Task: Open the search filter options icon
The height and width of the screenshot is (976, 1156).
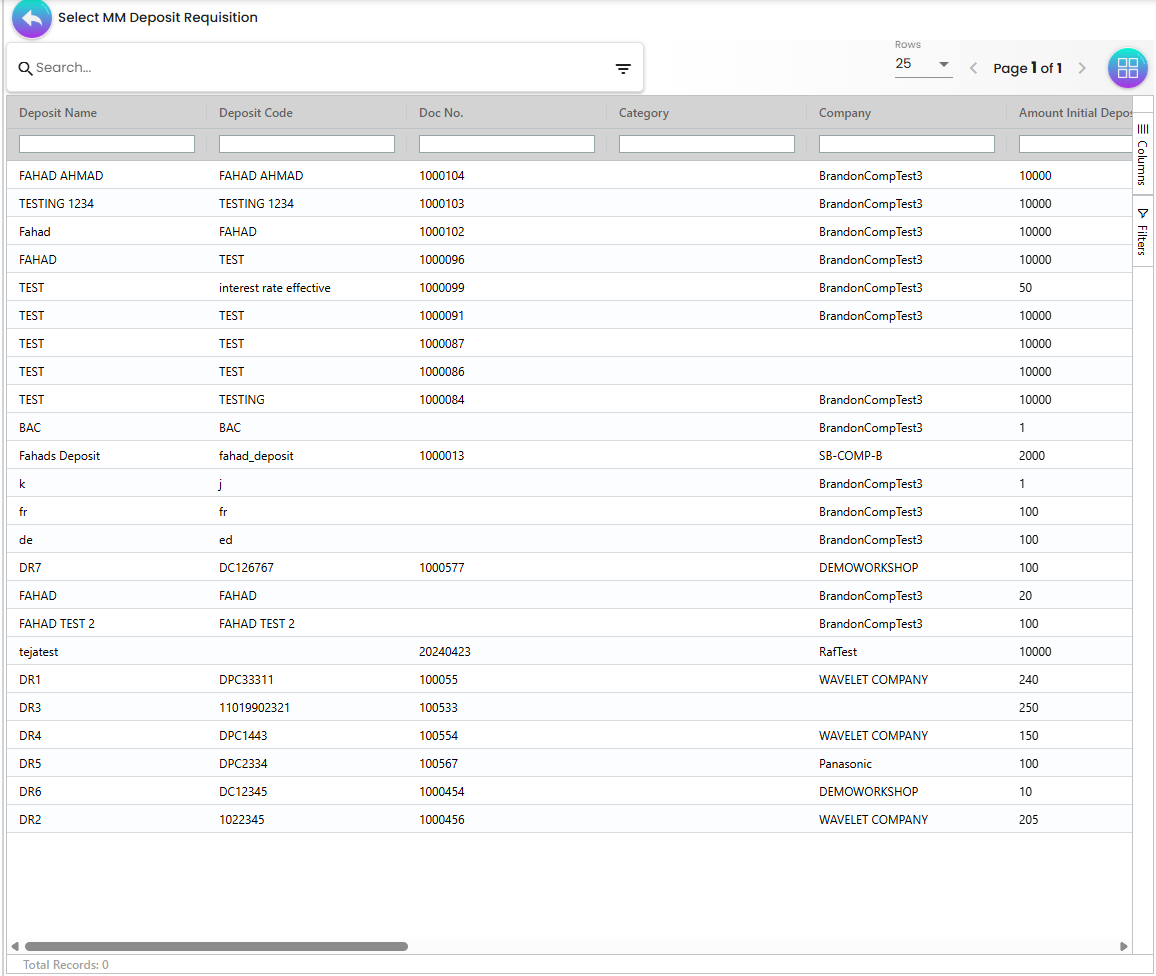Action: point(623,69)
